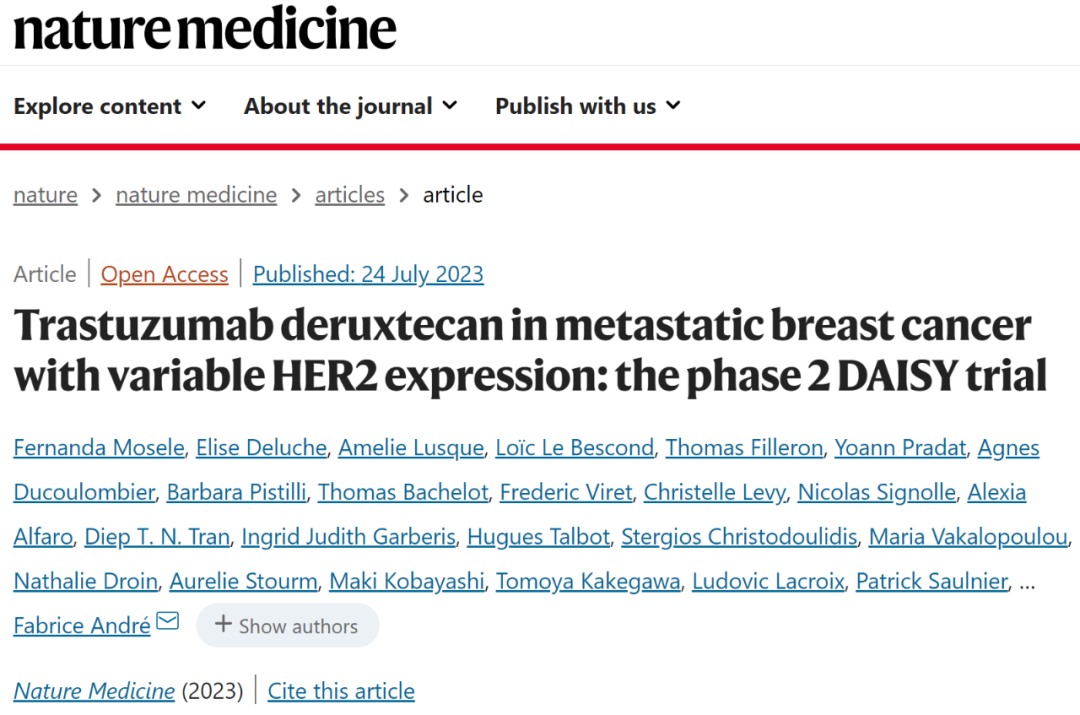Click author Maria Vakalopoulou
The image size is (1080, 715).
[968, 537]
